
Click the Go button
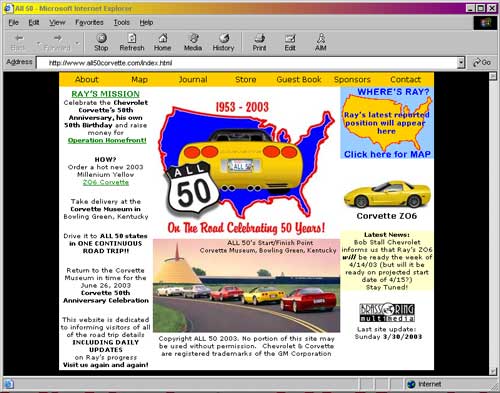coord(482,62)
